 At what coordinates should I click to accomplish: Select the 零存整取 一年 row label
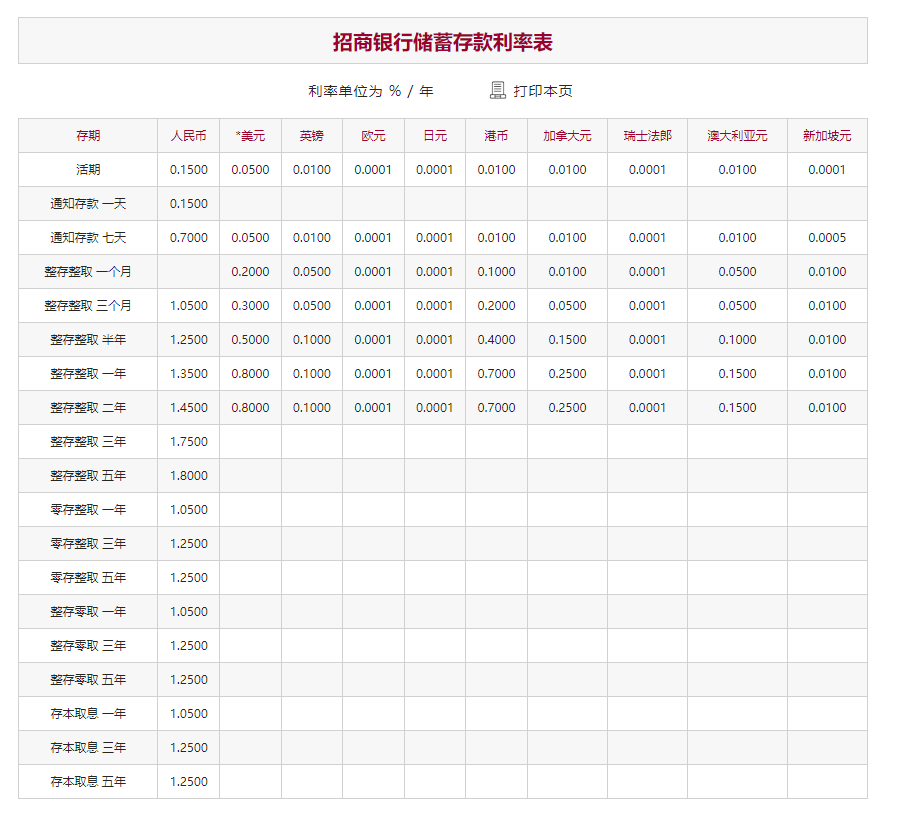[x=88, y=509]
